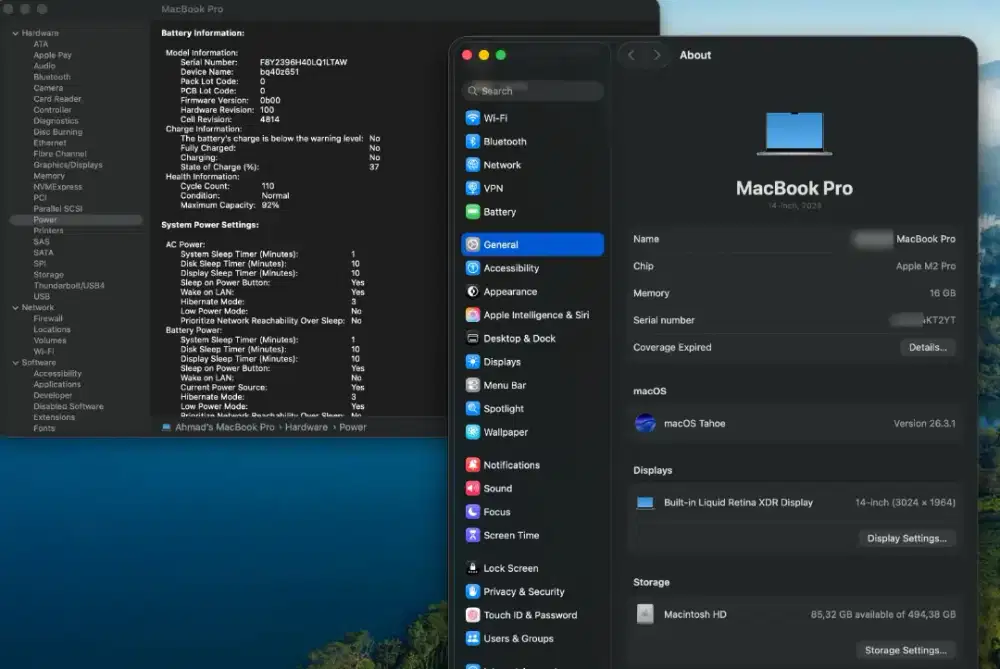
Task: Collapse the Hardware tree section
Action: pyautogui.click(x=15, y=34)
